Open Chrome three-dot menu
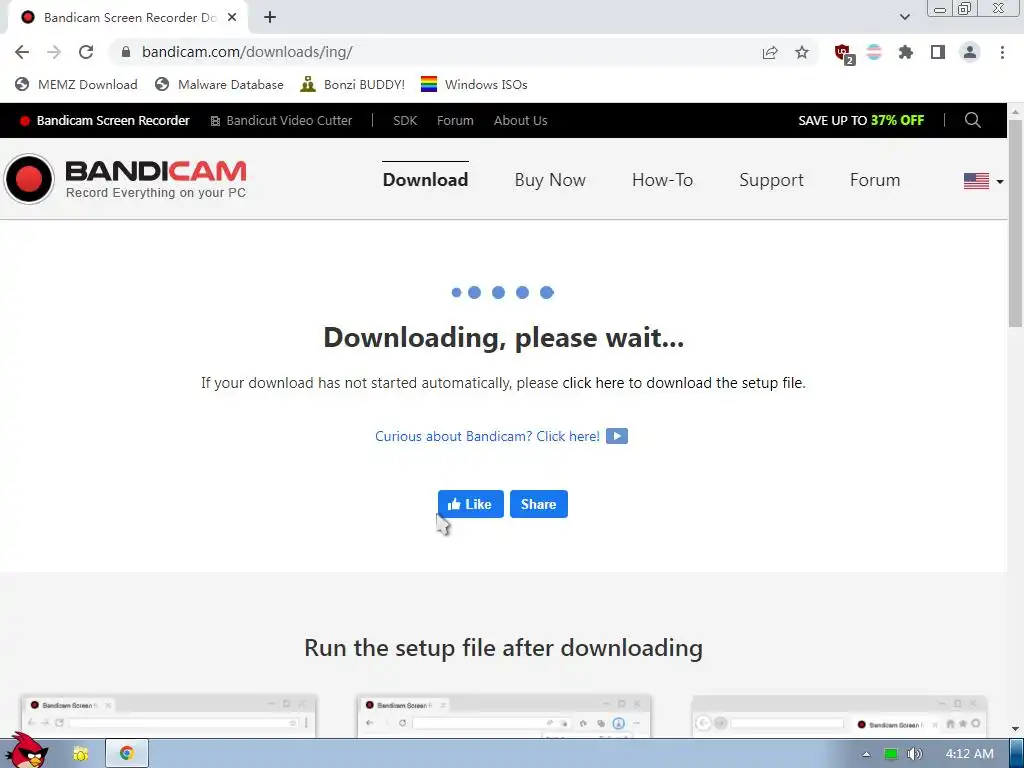This screenshot has width=1024, height=768. pyautogui.click(x=1002, y=52)
